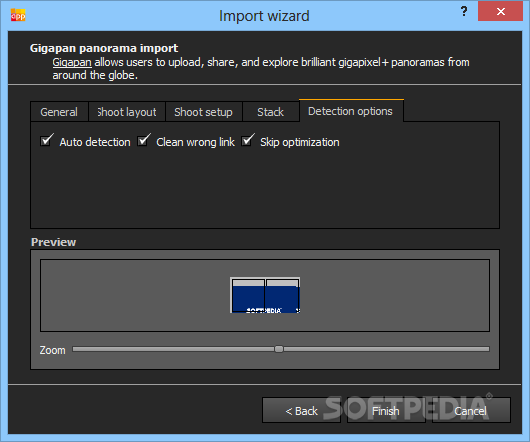Screen dimensions: 530x442
Task: Click the question mark help button
Action: (464, 11)
